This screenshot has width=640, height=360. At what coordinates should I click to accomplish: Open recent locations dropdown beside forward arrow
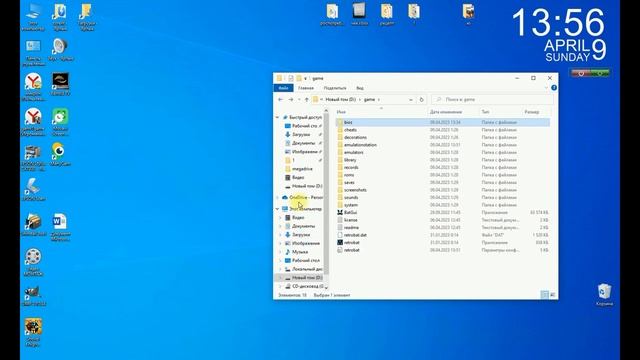coord(299,100)
